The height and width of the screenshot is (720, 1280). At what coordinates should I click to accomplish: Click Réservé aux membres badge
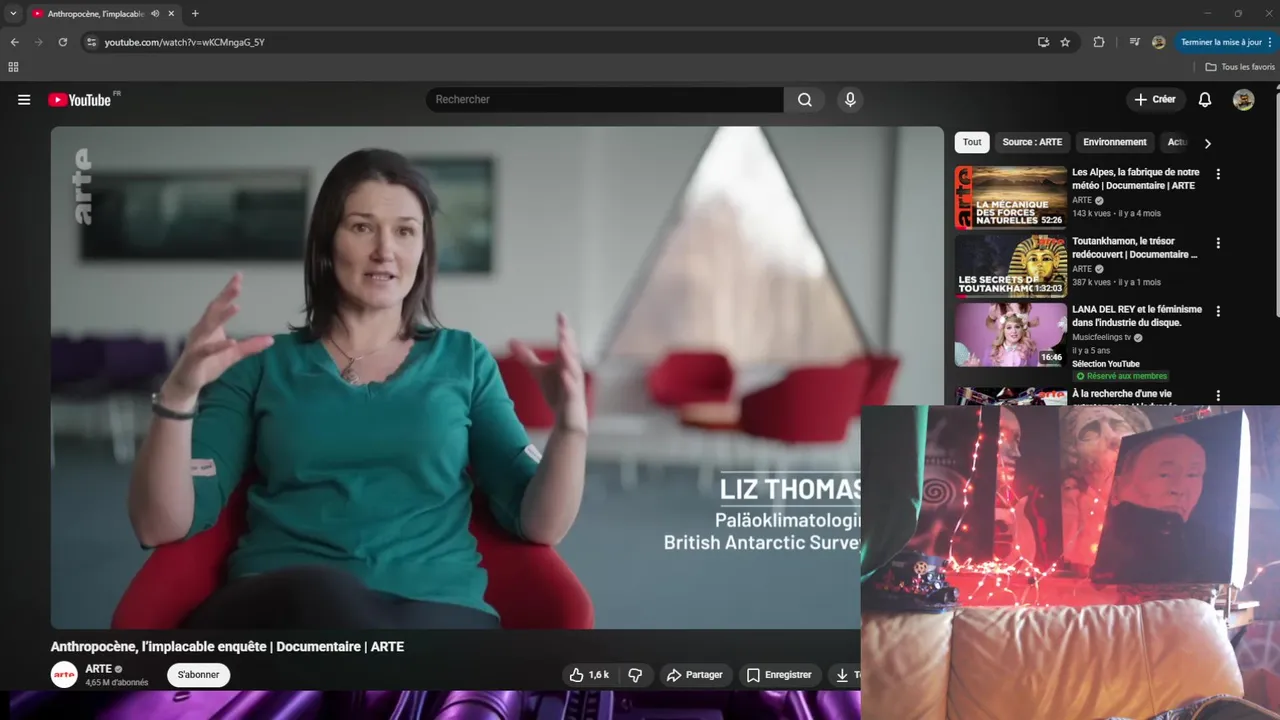click(1121, 376)
